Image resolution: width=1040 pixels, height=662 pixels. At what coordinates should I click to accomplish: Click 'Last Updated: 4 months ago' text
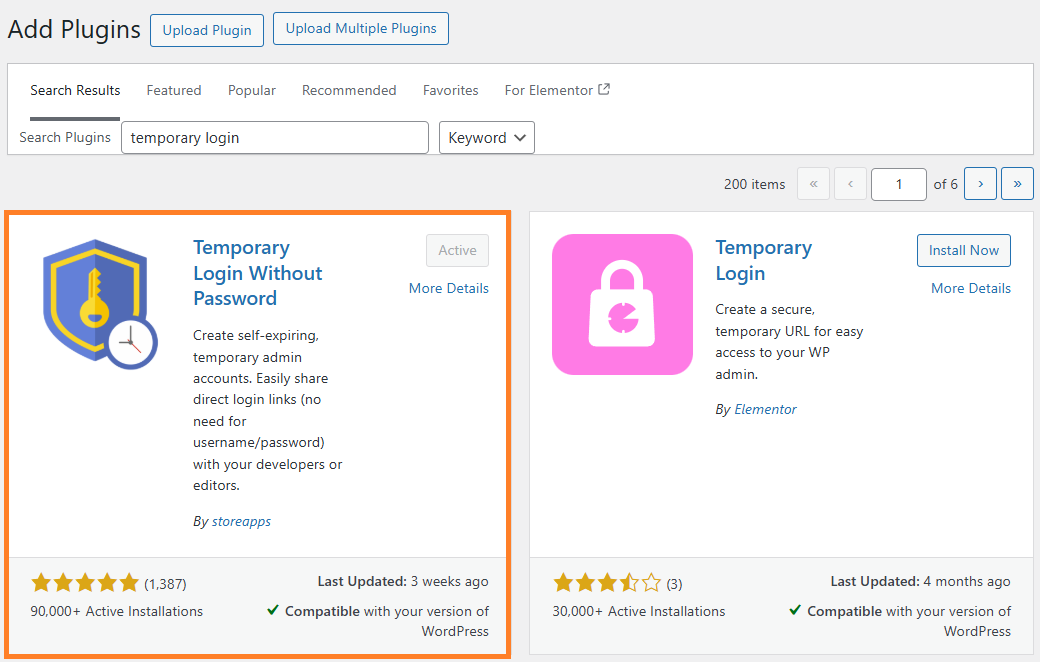coord(921,581)
